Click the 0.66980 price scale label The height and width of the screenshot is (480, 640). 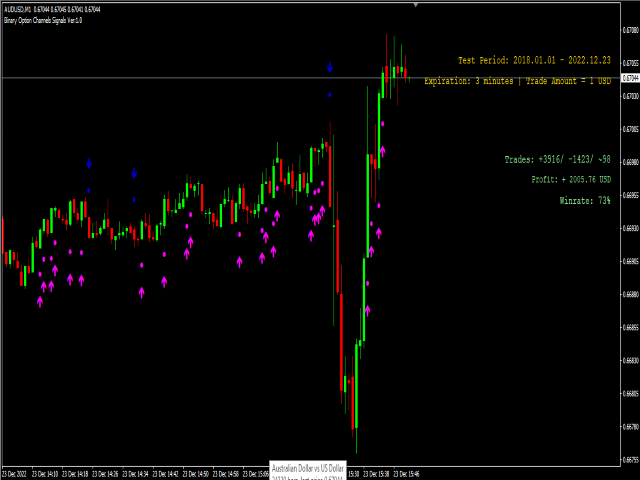click(630, 162)
